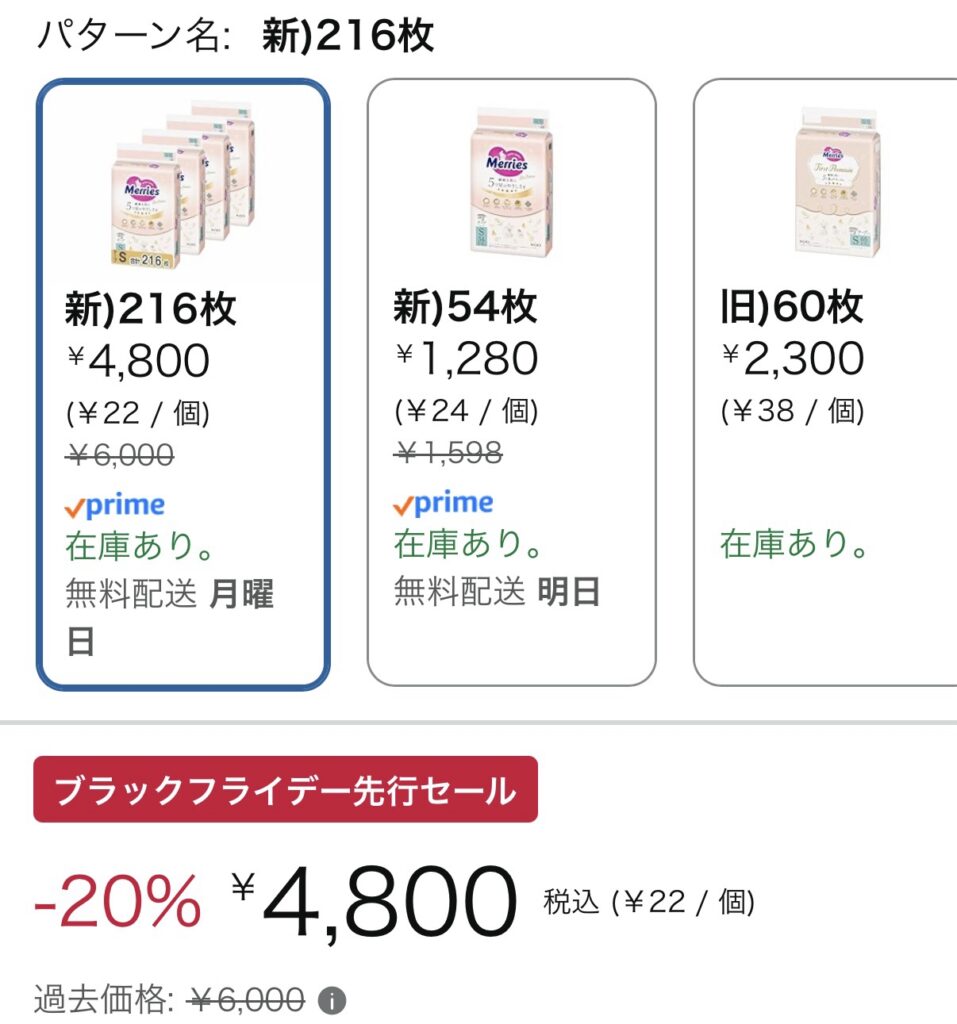The height and width of the screenshot is (1024, 957).
Task: Click the crossed-out ¥6,000 past price at bottom
Action: pos(247,998)
